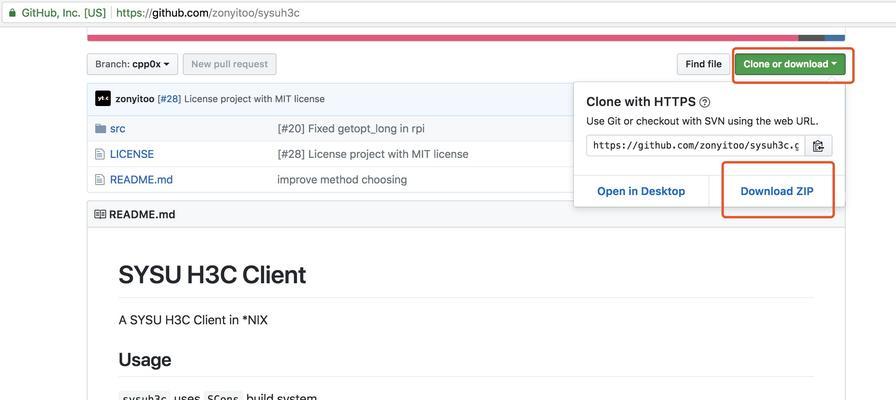Open the Branch: cpp0x dropdown

(133, 64)
